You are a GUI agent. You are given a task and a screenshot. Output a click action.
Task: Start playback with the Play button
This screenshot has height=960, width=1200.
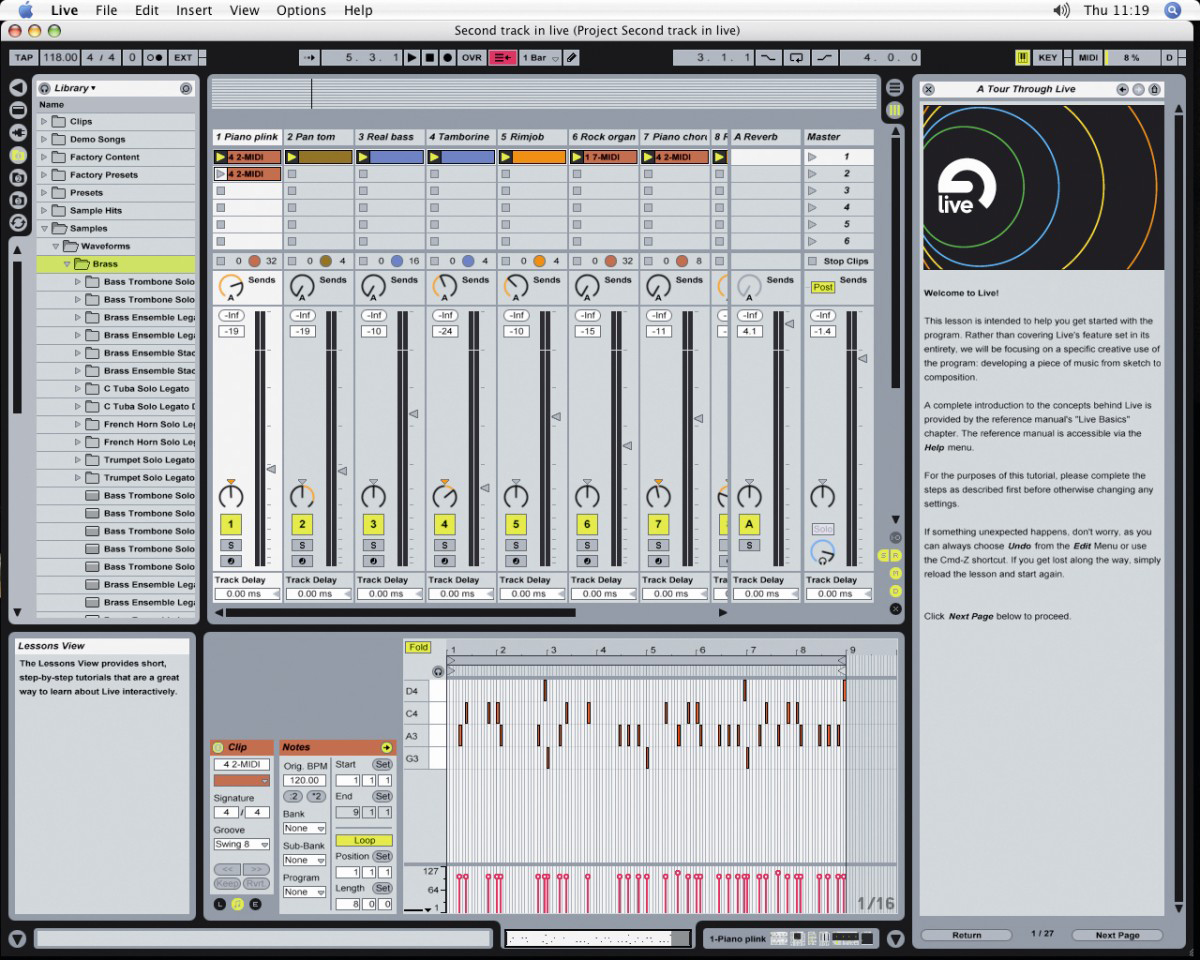[x=412, y=58]
